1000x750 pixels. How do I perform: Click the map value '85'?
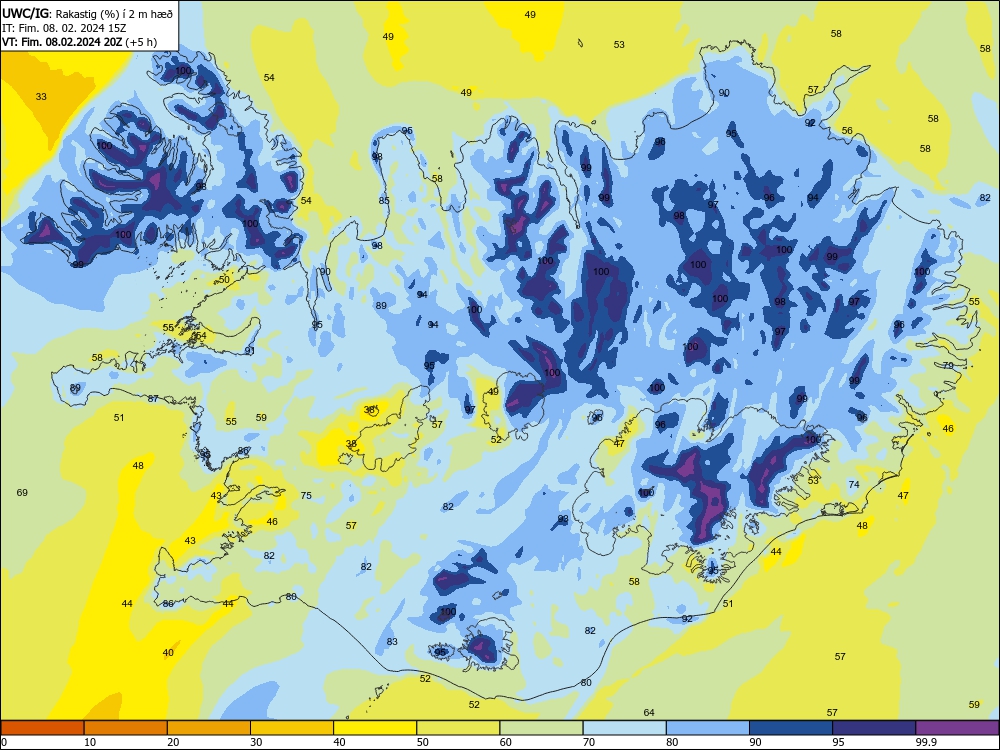click(x=384, y=201)
